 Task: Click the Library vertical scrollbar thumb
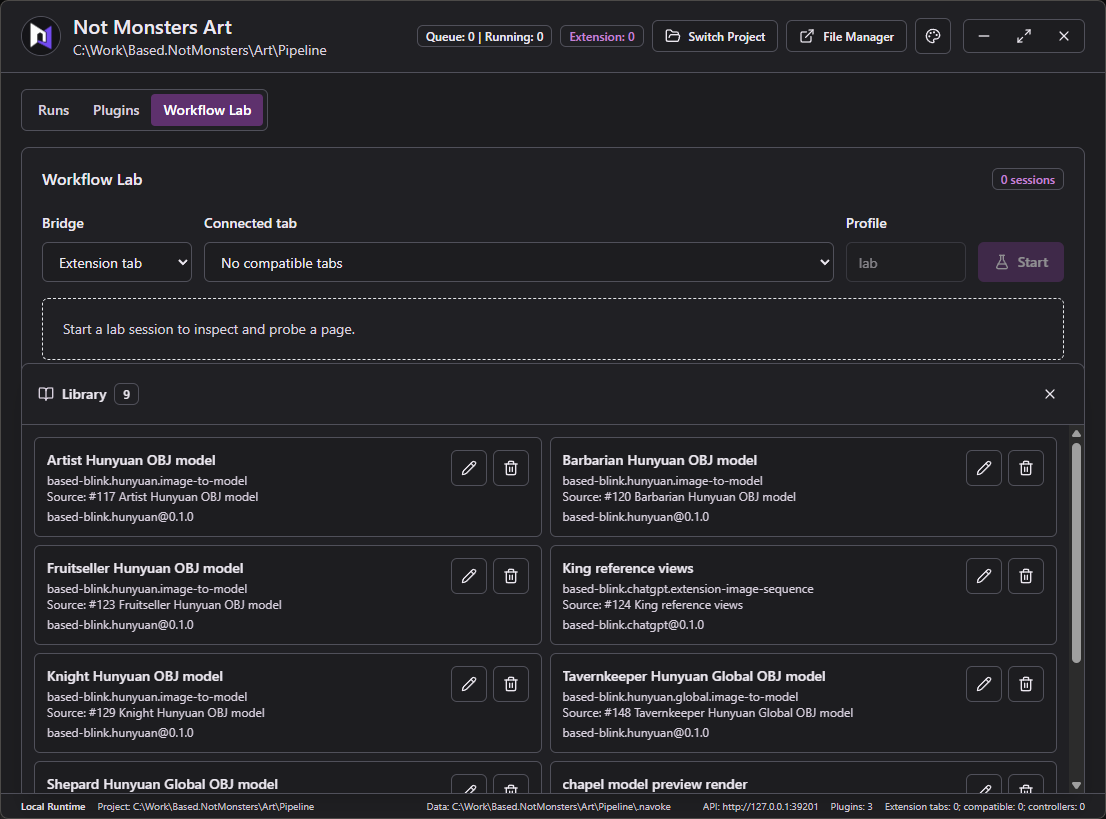pos(1076,552)
